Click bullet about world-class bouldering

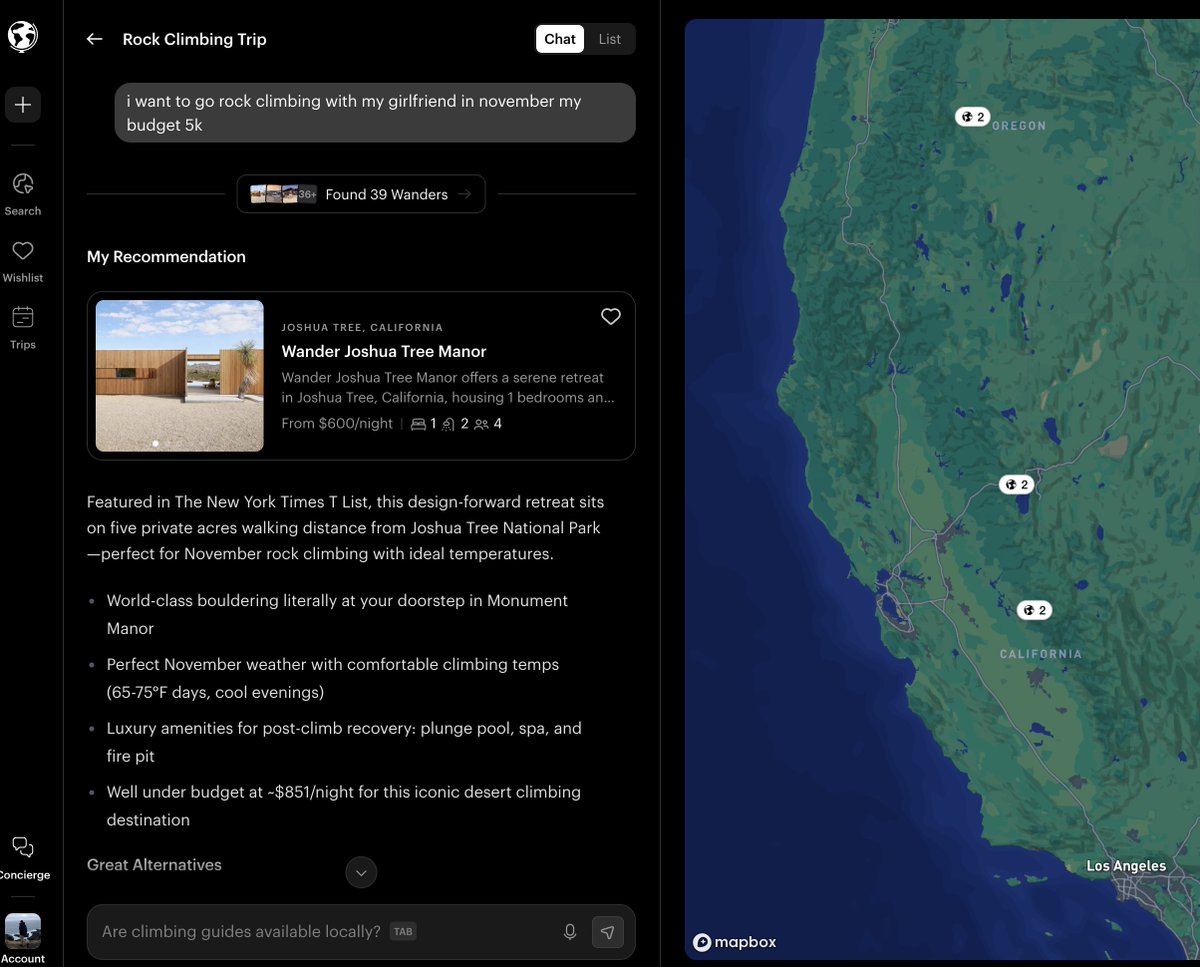pyautogui.click(x=337, y=614)
